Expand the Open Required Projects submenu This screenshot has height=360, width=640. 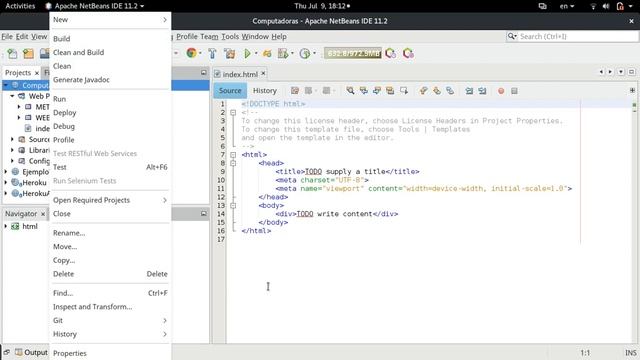(110, 200)
